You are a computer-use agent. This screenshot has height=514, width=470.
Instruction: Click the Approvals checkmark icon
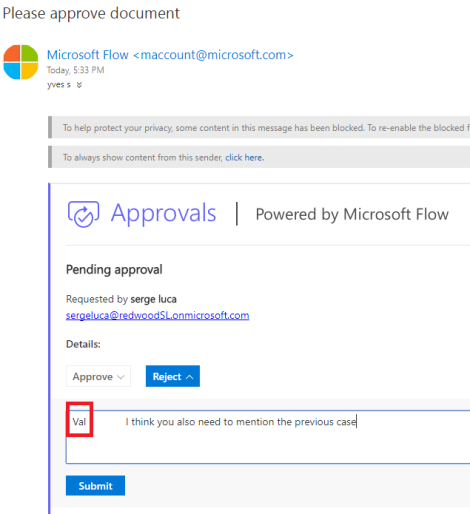pyautogui.click(x=83, y=214)
